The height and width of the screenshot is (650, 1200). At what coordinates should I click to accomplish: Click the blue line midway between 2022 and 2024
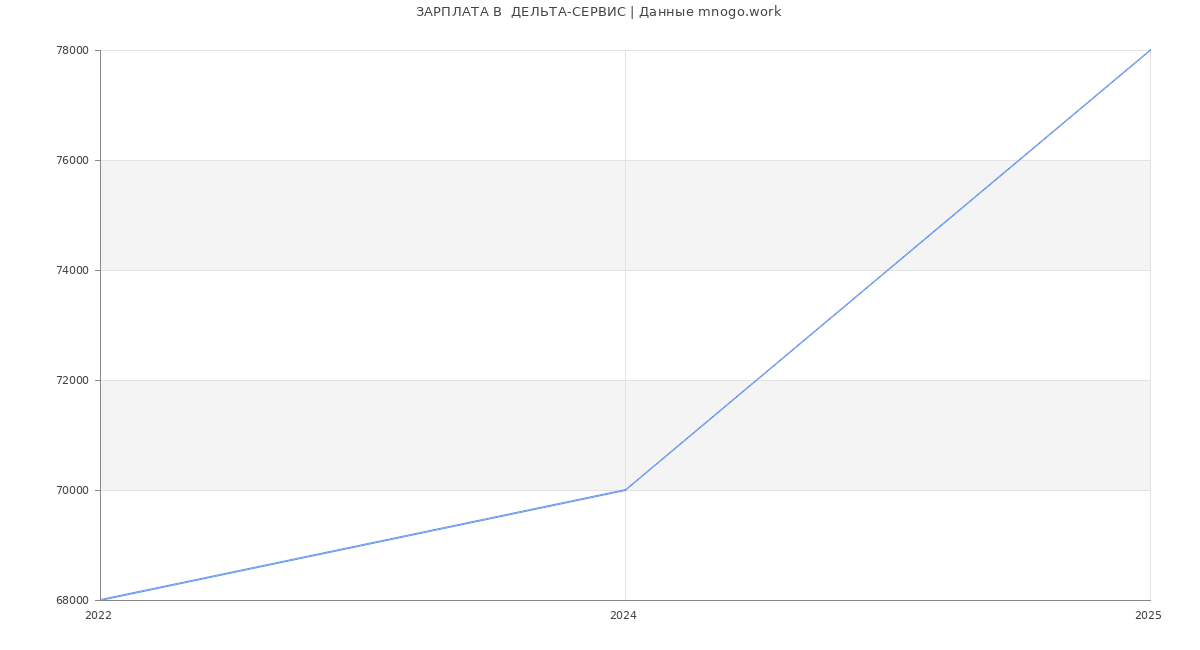tap(363, 545)
